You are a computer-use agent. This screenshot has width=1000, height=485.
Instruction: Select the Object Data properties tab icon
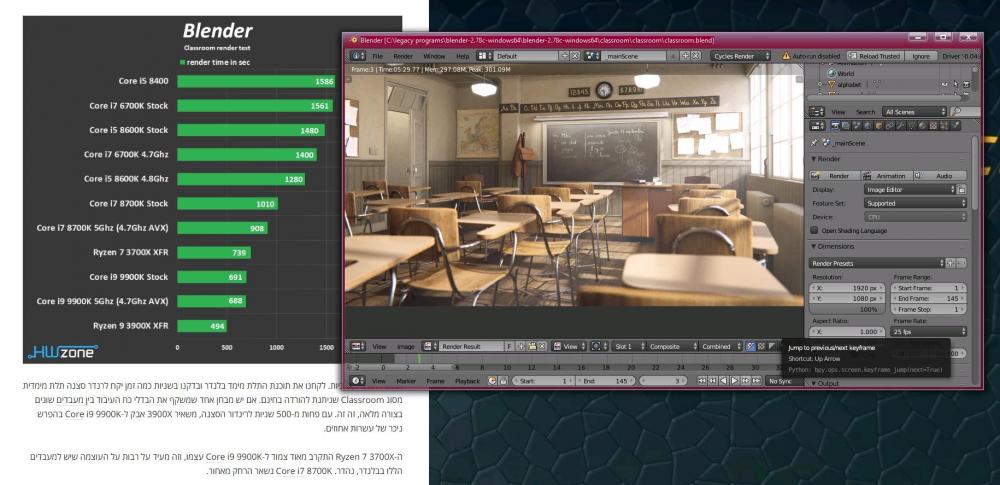click(x=911, y=126)
